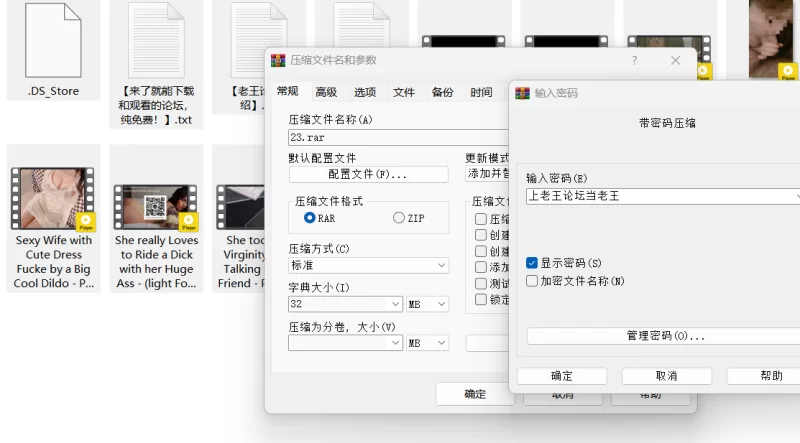Click the yellow Player badge on top-right thumbnail
The width and height of the screenshot is (800, 443).
click(788, 71)
